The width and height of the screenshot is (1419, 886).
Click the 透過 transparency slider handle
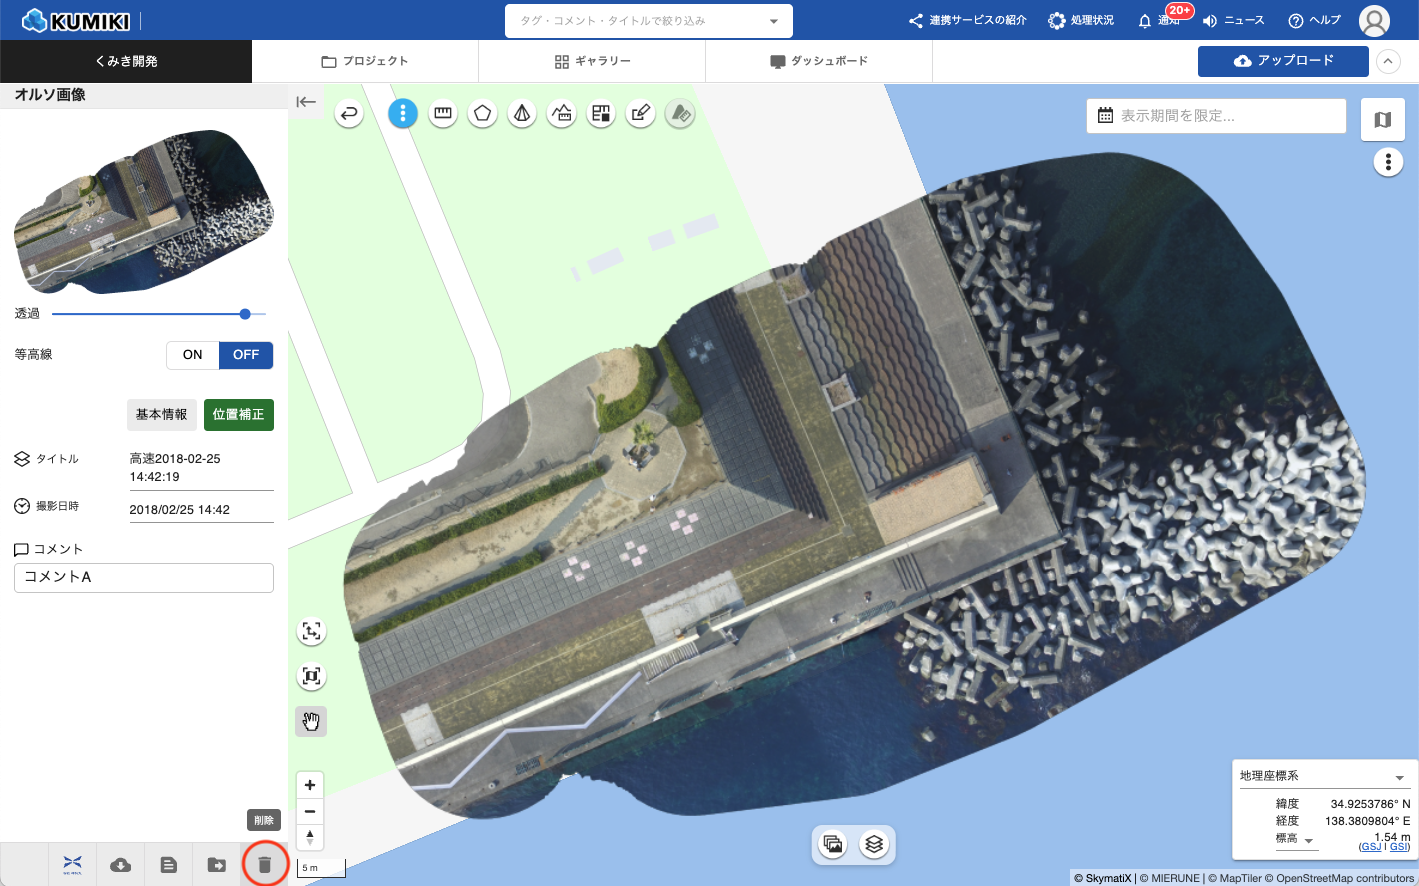click(245, 314)
